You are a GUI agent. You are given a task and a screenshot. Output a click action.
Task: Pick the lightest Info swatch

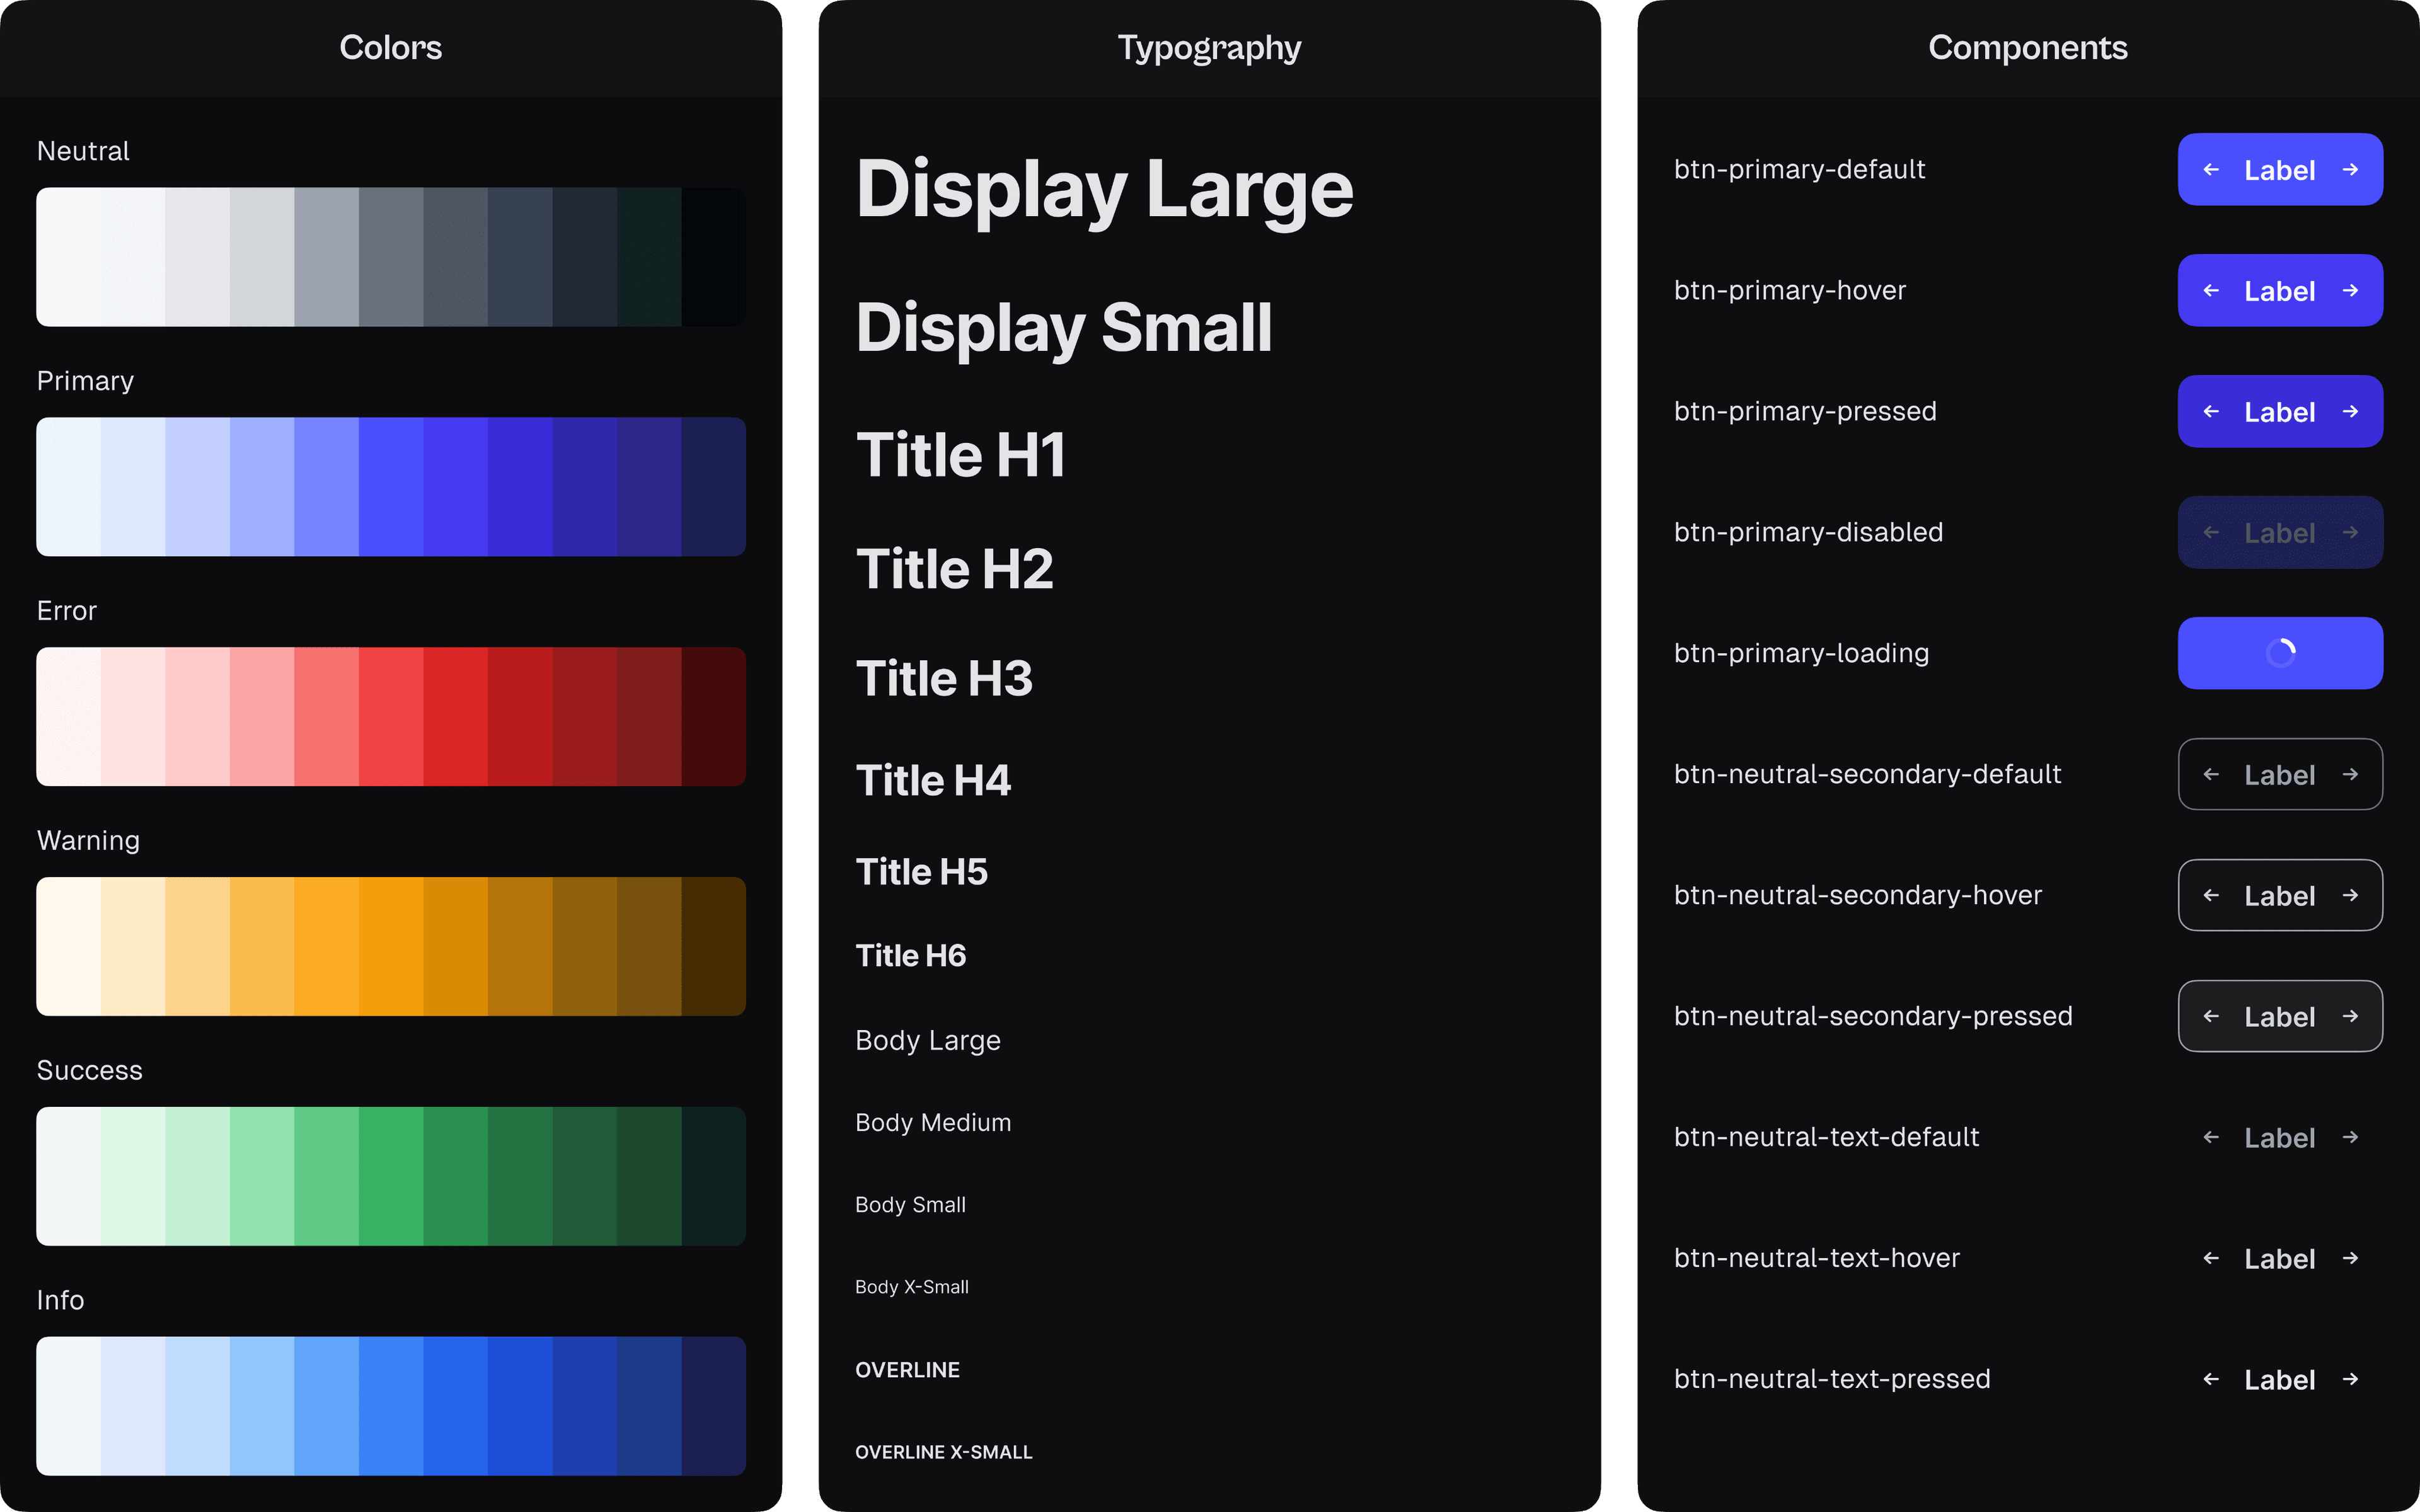69,1406
